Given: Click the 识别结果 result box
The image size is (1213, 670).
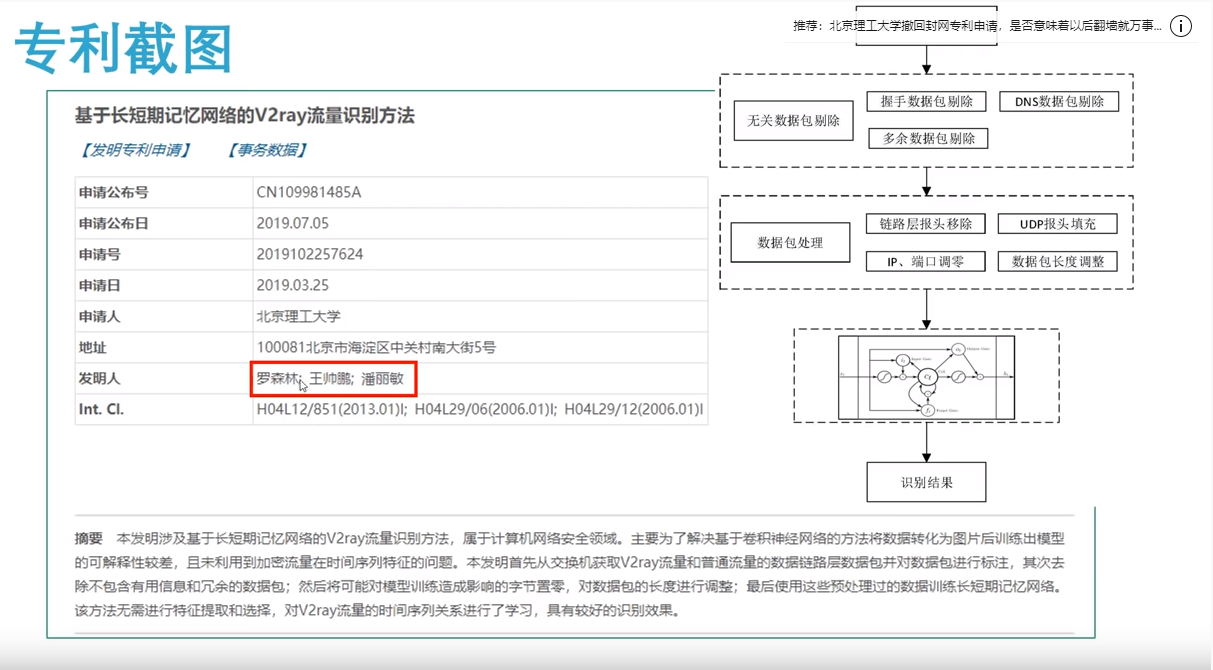Looking at the screenshot, I should click(x=926, y=481).
